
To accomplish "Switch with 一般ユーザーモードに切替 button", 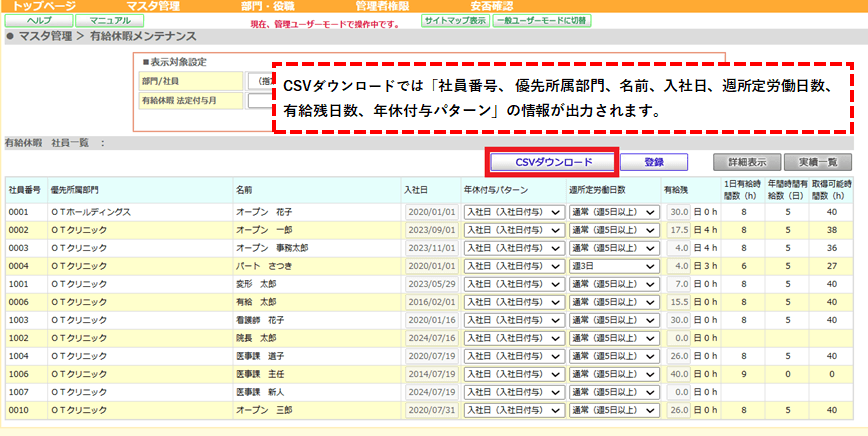I will pyautogui.click(x=541, y=21).
